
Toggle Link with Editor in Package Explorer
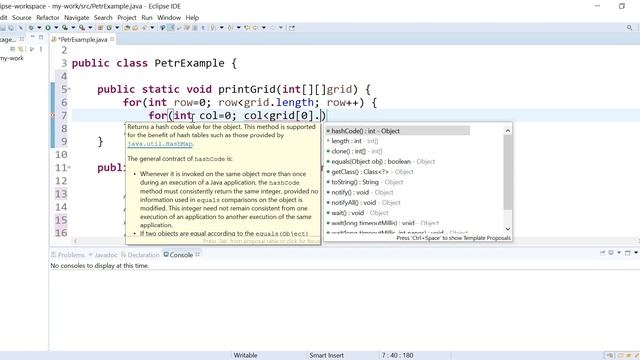coord(20,49)
